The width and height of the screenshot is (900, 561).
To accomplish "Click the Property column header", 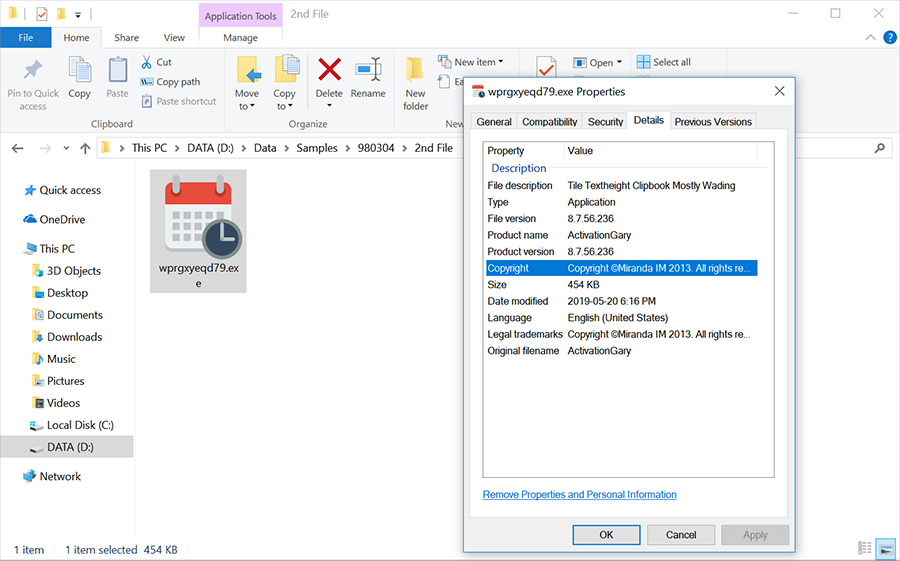I will pyautogui.click(x=523, y=150).
